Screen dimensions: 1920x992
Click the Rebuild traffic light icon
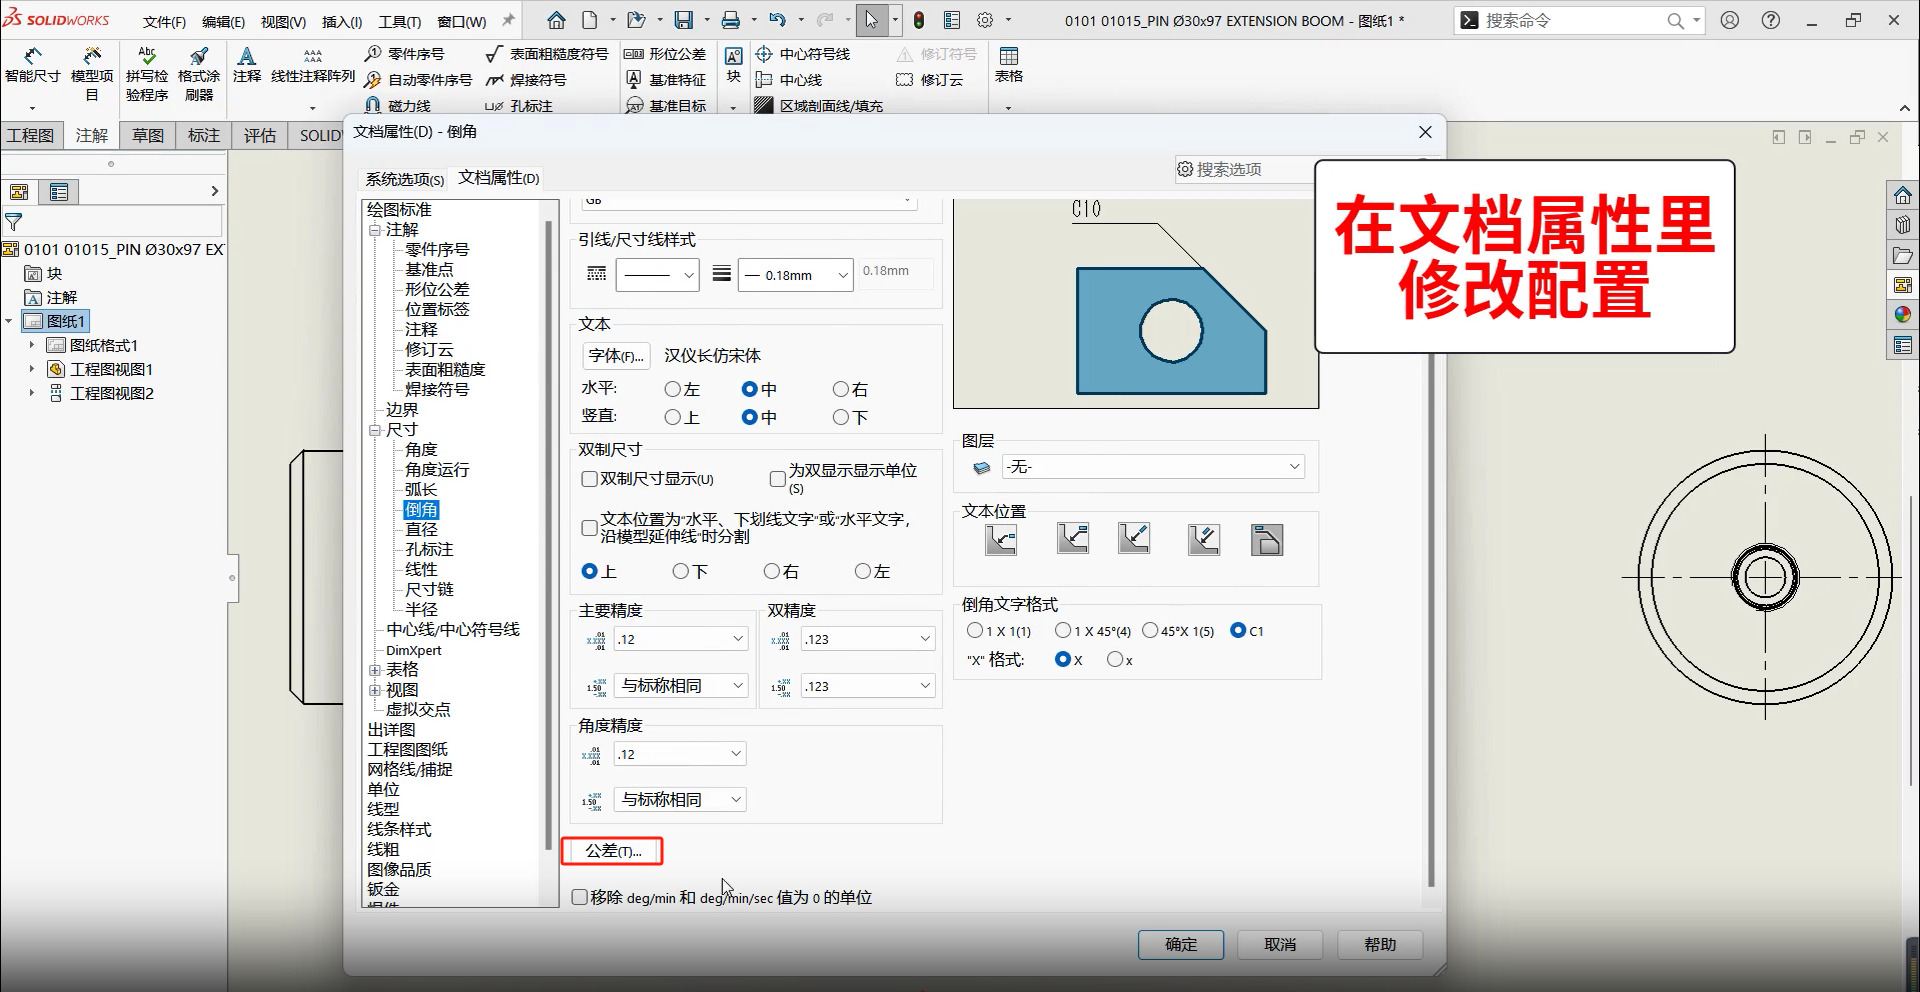click(x=918, y=20)
